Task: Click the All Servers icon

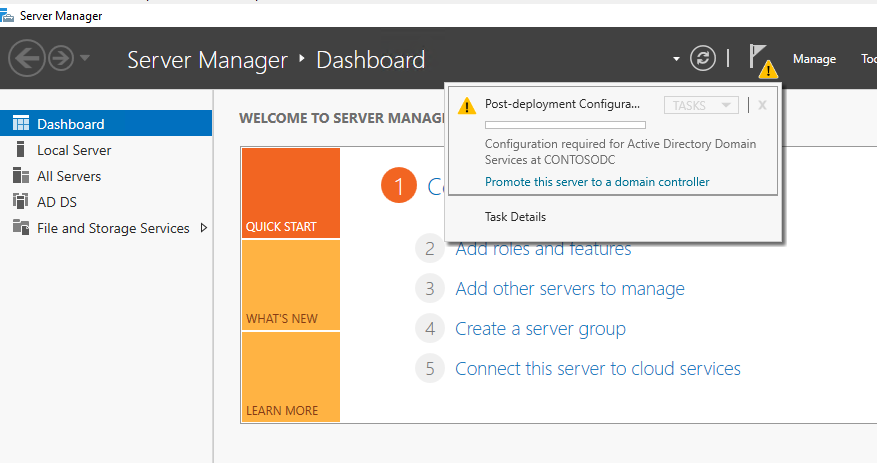Action: (x=20, y=176)
